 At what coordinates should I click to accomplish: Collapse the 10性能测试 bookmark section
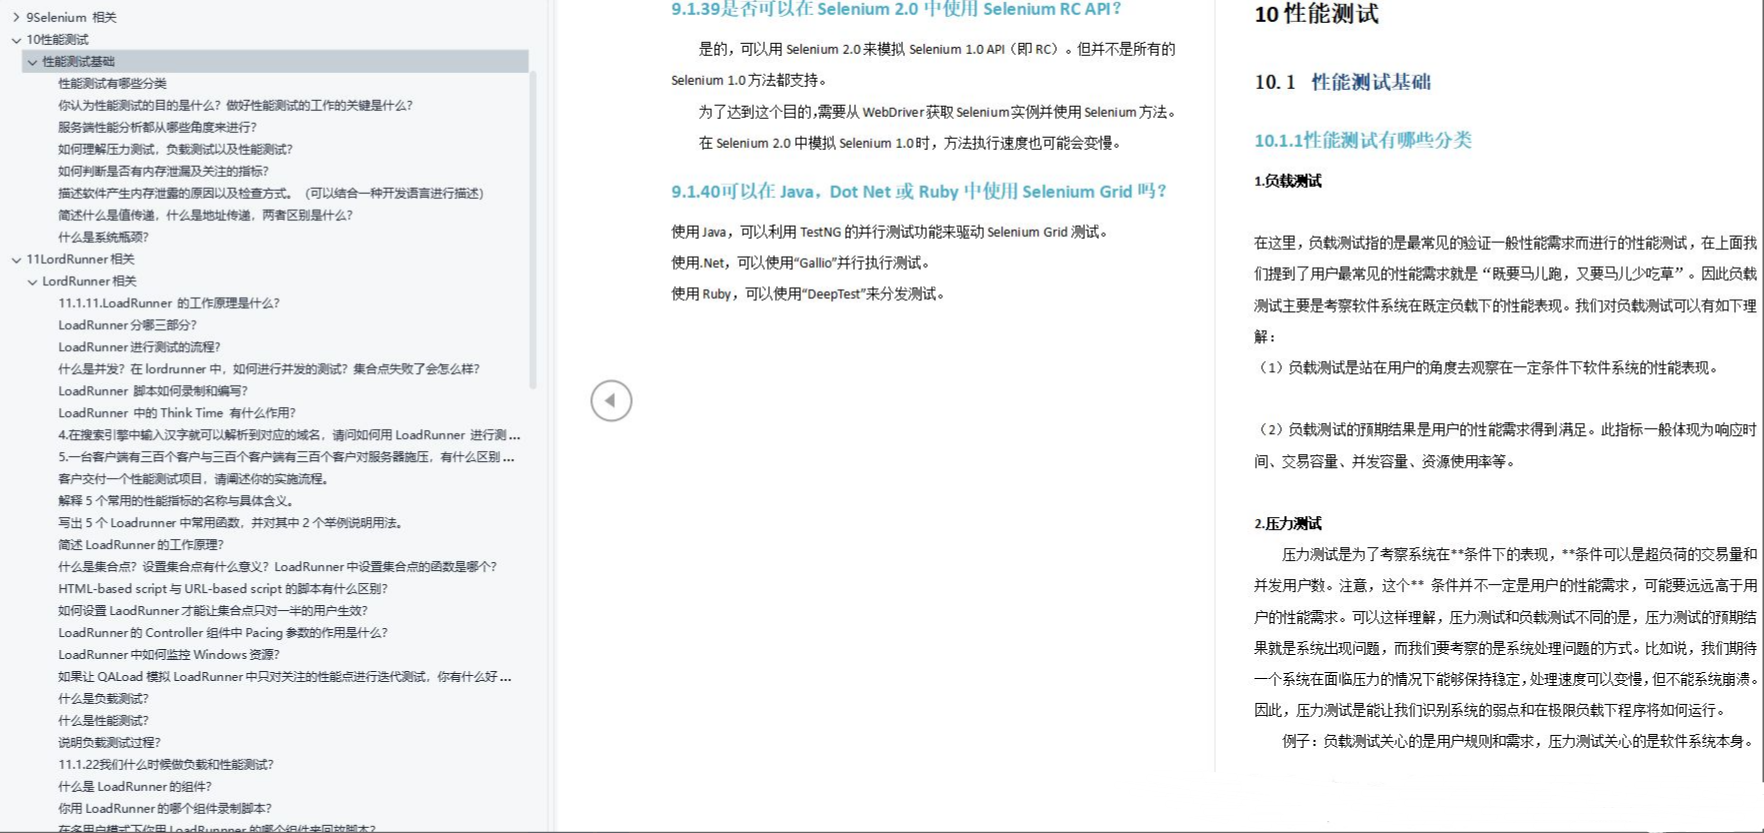(x=16, y=39)
